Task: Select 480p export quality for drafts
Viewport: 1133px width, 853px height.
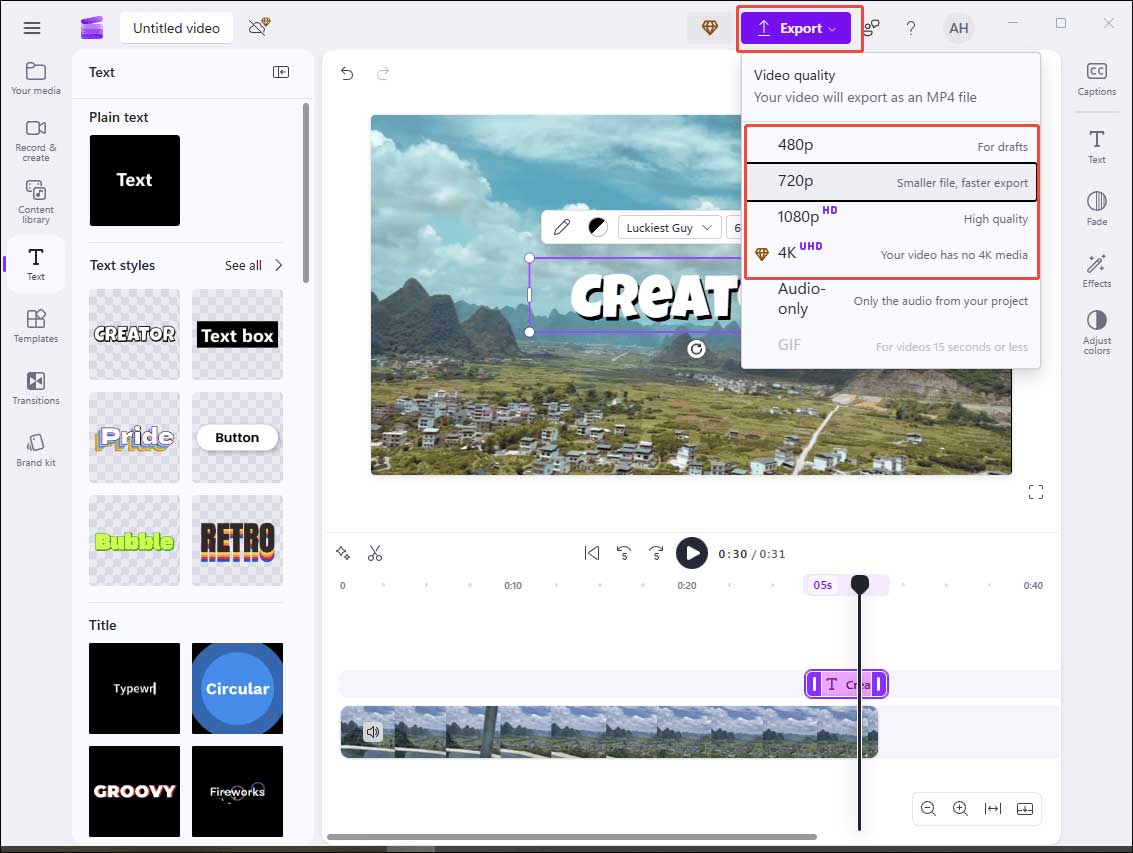Action: [x=890, y=144]
